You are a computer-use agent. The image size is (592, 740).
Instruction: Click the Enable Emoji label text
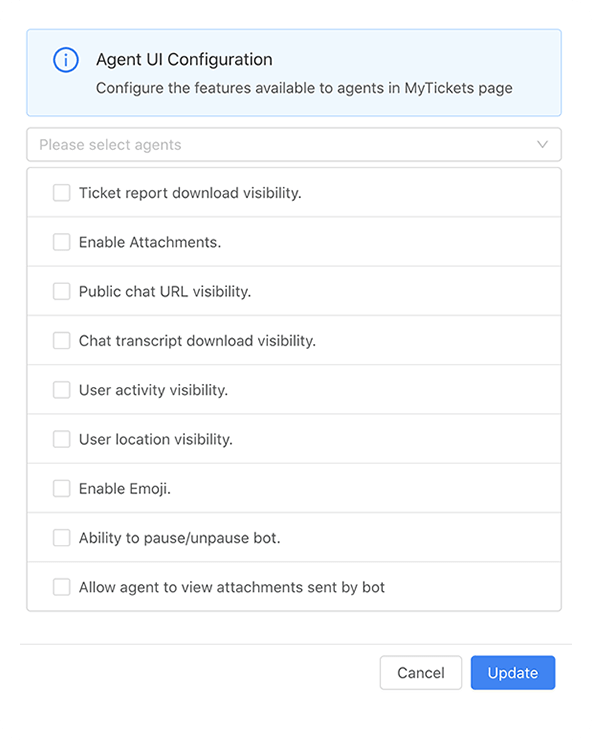(x=125, y=489)
